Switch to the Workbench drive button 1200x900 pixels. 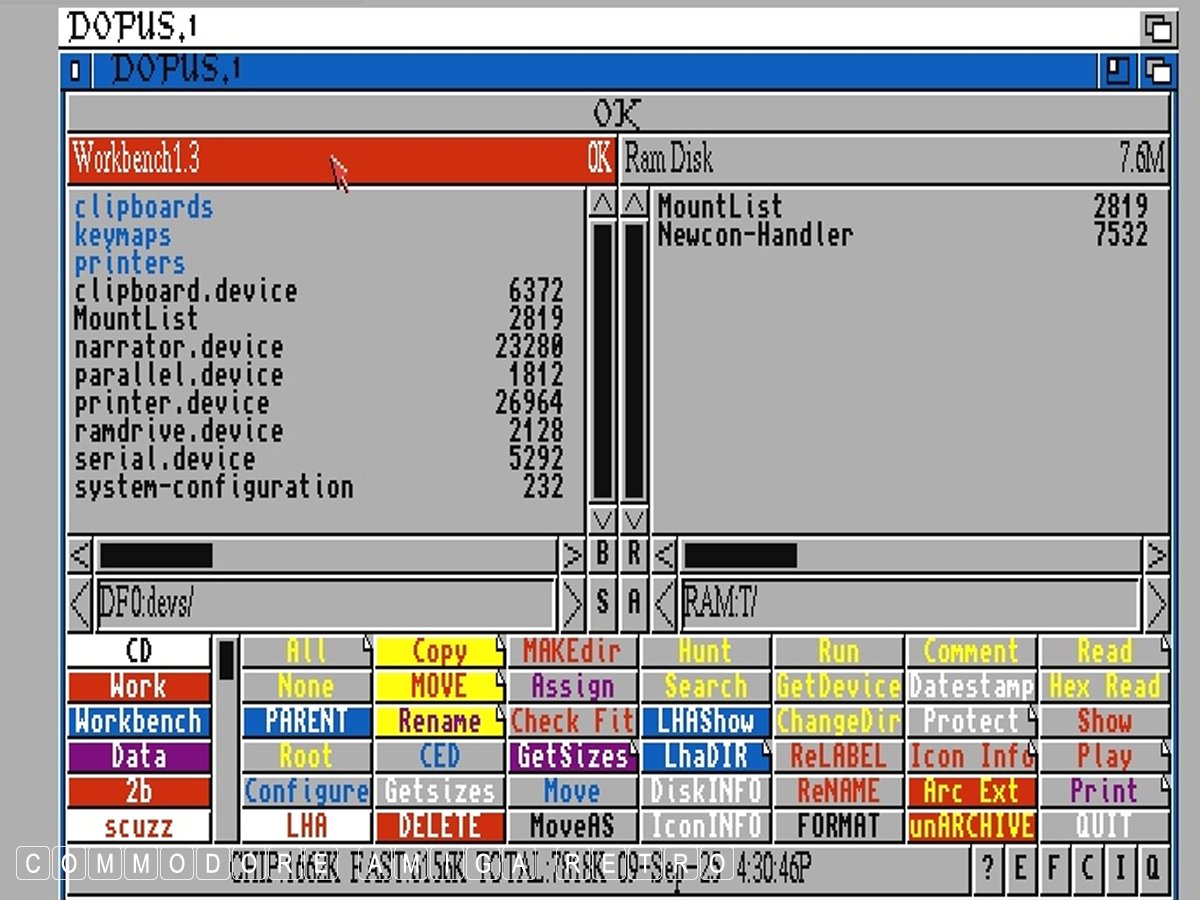(x=138, y=722)
